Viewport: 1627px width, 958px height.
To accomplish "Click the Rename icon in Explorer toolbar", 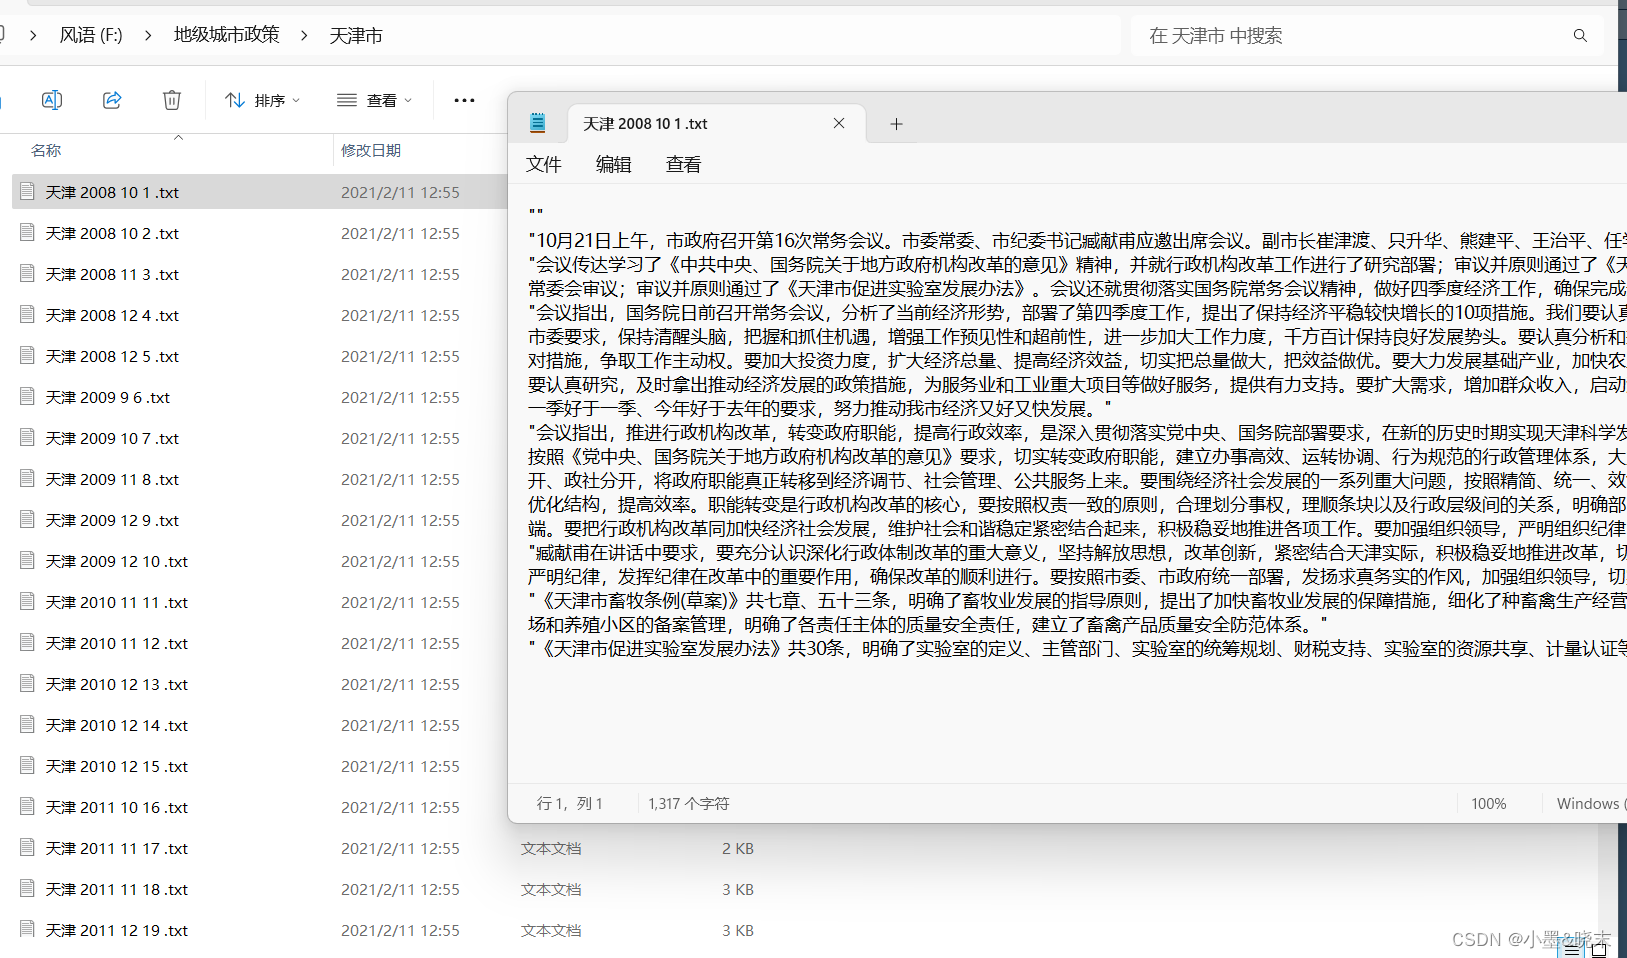I will click(52, 100).
